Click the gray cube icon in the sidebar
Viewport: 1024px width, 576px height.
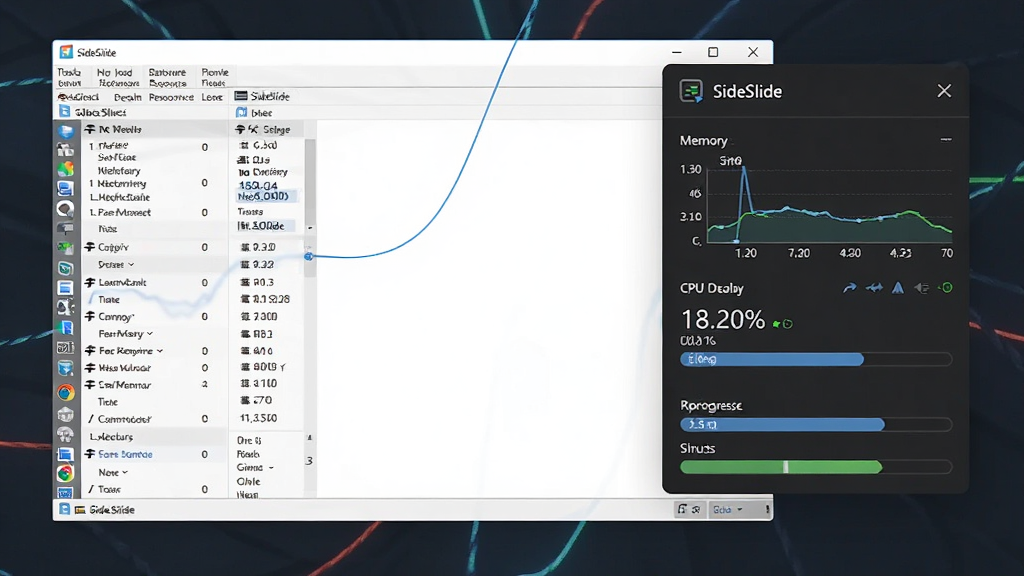point(65,414)
